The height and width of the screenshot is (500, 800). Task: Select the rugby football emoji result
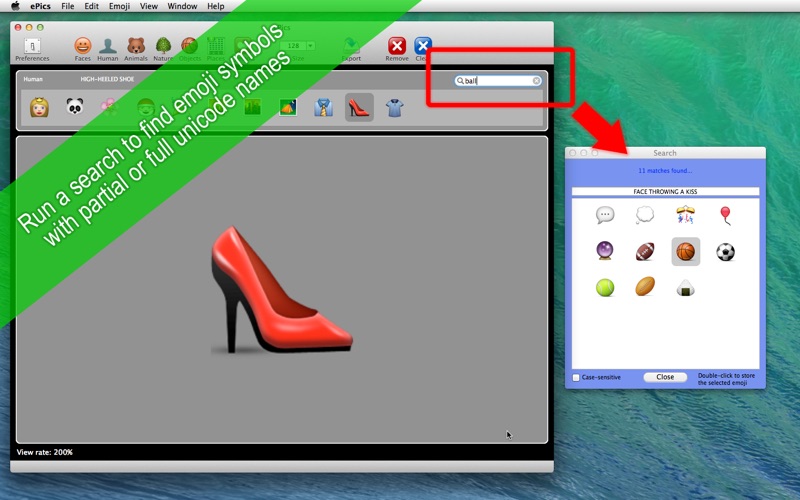645,287
